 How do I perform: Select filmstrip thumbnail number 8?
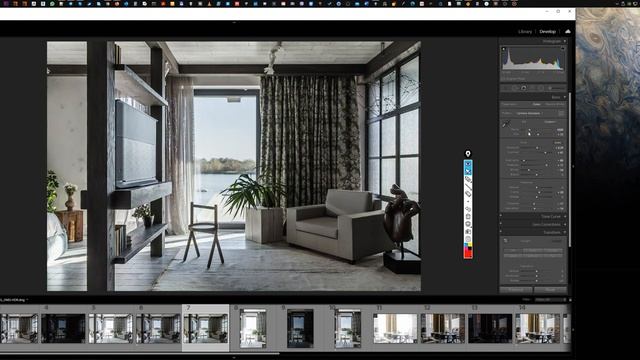[x=253, y=328]
